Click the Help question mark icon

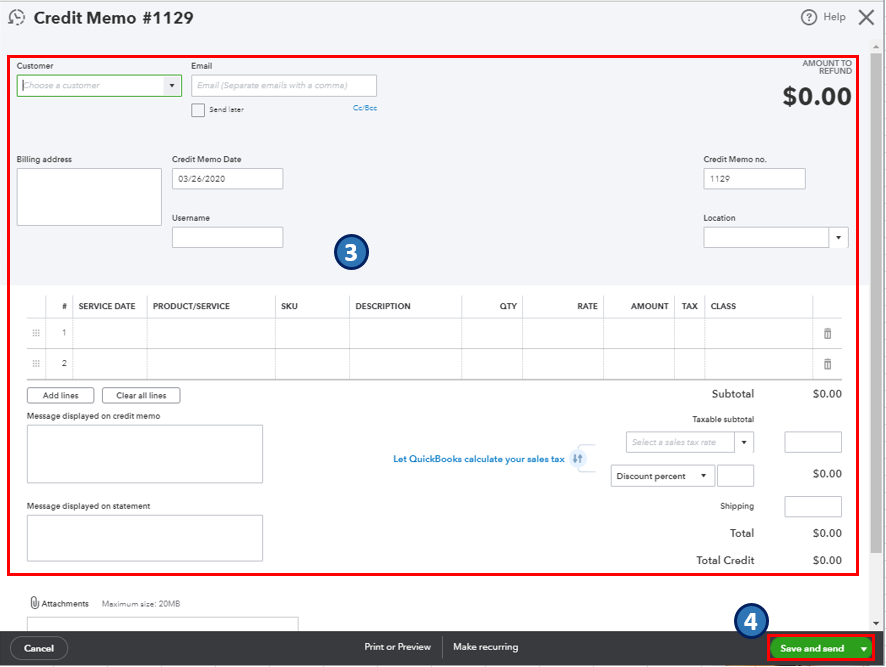pyautogui.click(x=809, y=18)
